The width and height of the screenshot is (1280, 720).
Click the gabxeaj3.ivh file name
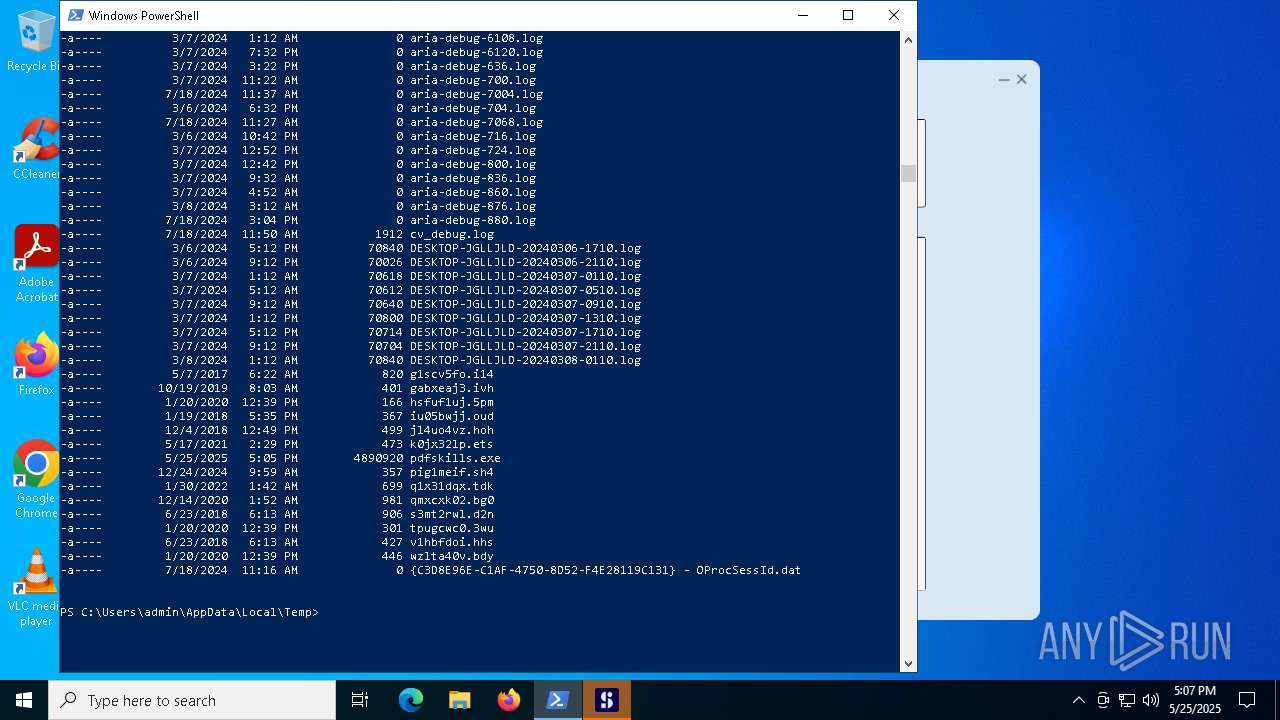[x=452, y=388]
